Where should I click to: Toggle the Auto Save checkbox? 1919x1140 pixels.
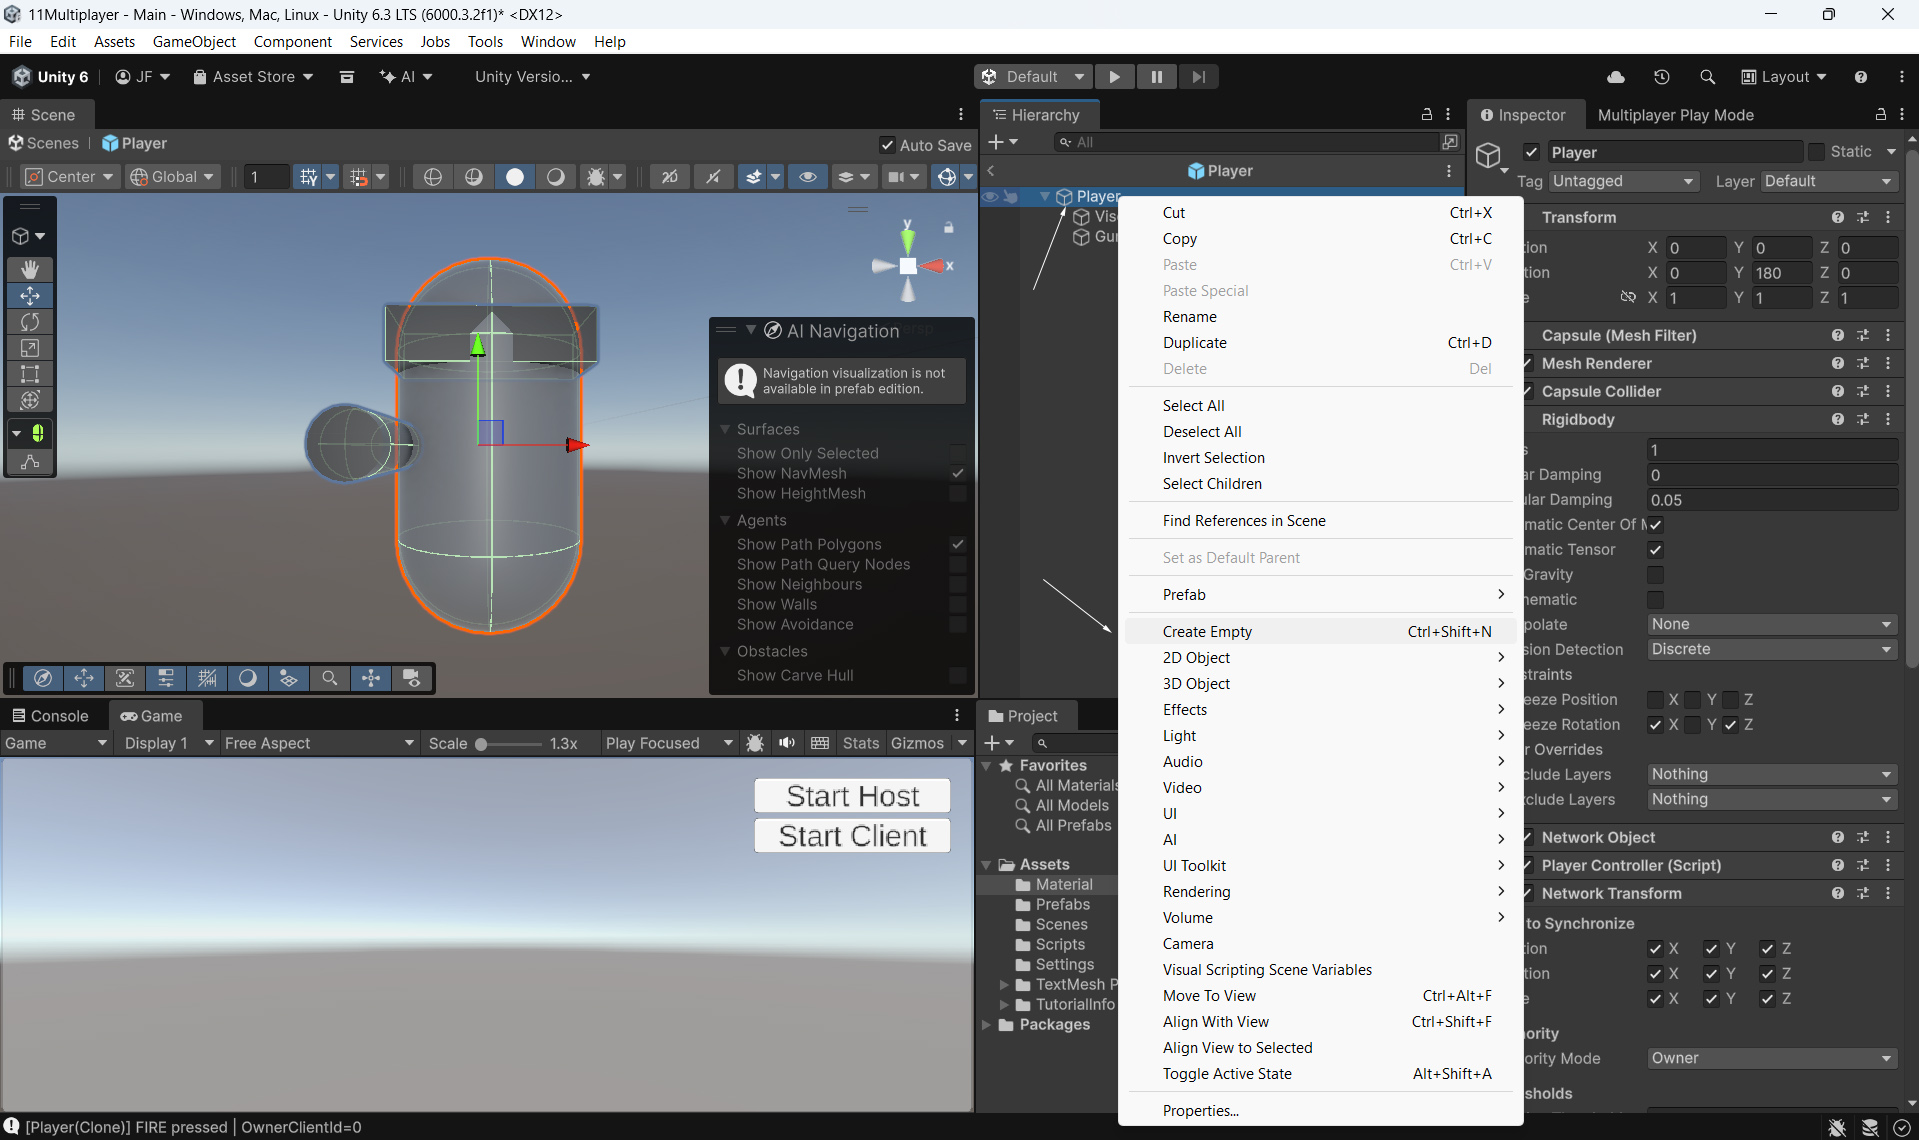[x=886, y=145]
